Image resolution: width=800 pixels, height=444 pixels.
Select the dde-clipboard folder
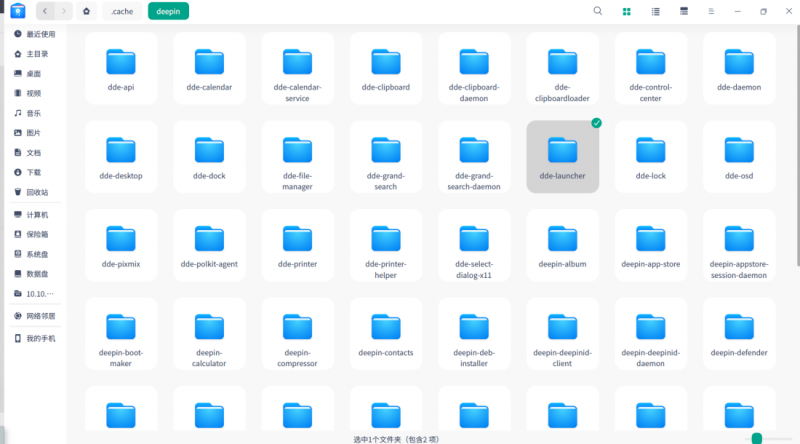click(x=386, y=68)
